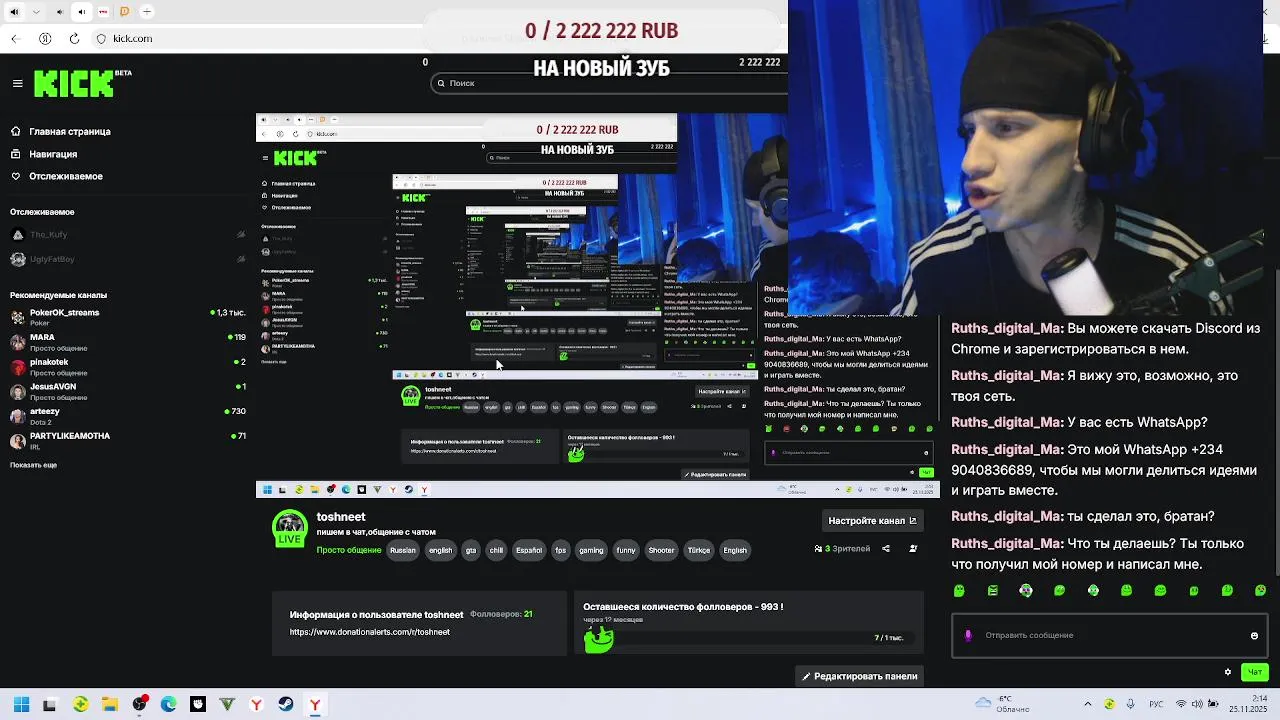
Task: Select the funny tag
Action: pos(626,550)
